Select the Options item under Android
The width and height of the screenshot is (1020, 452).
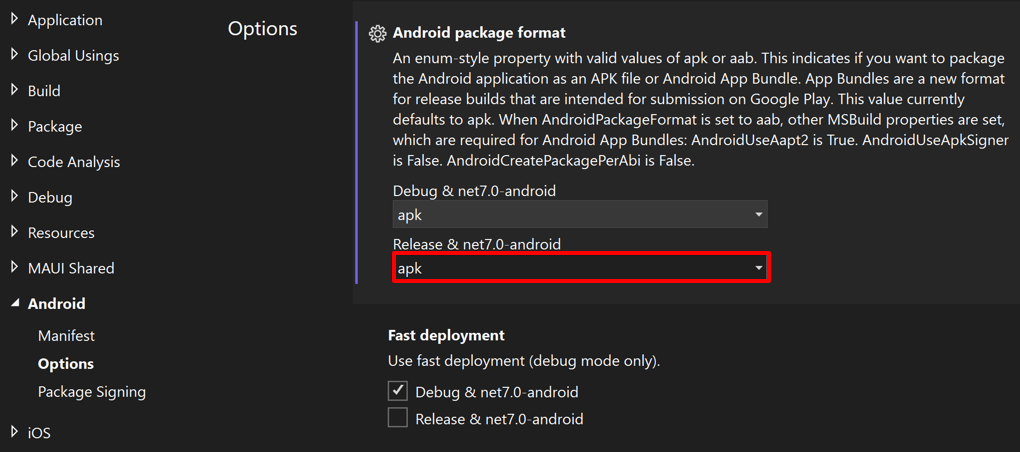pyautogui.click(x=66, y=364)
